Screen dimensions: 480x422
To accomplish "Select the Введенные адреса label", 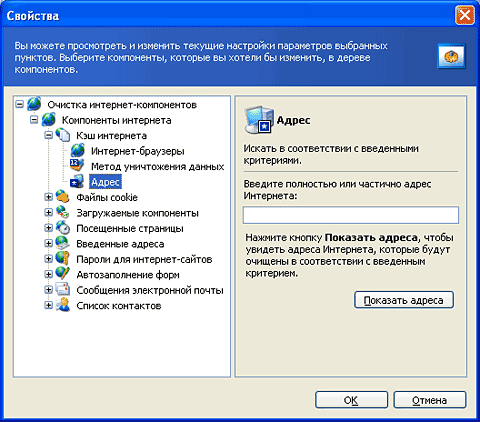I will coord(120,244).
